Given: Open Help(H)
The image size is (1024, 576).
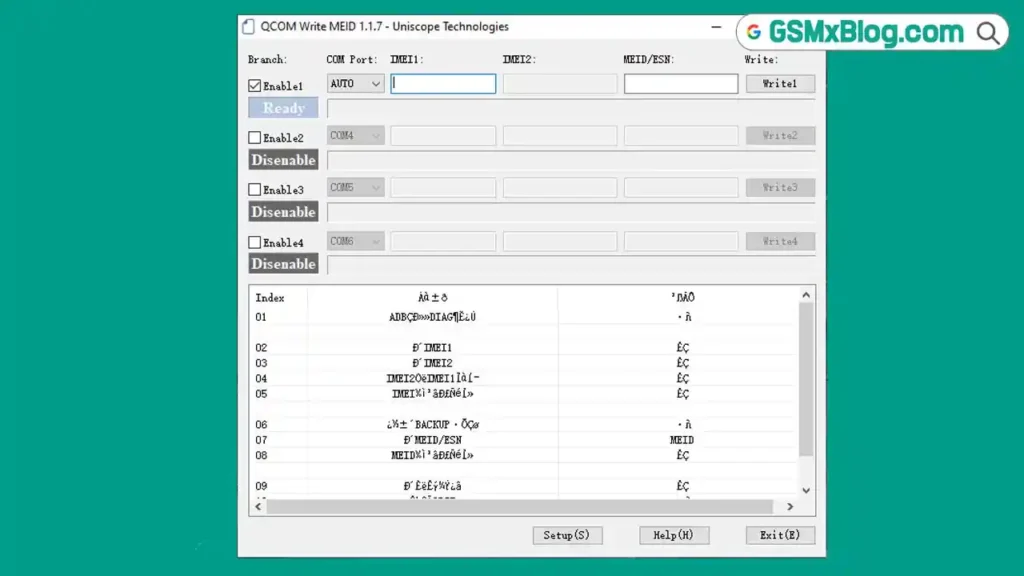Looking at the screenshot, I should point(673,535).
